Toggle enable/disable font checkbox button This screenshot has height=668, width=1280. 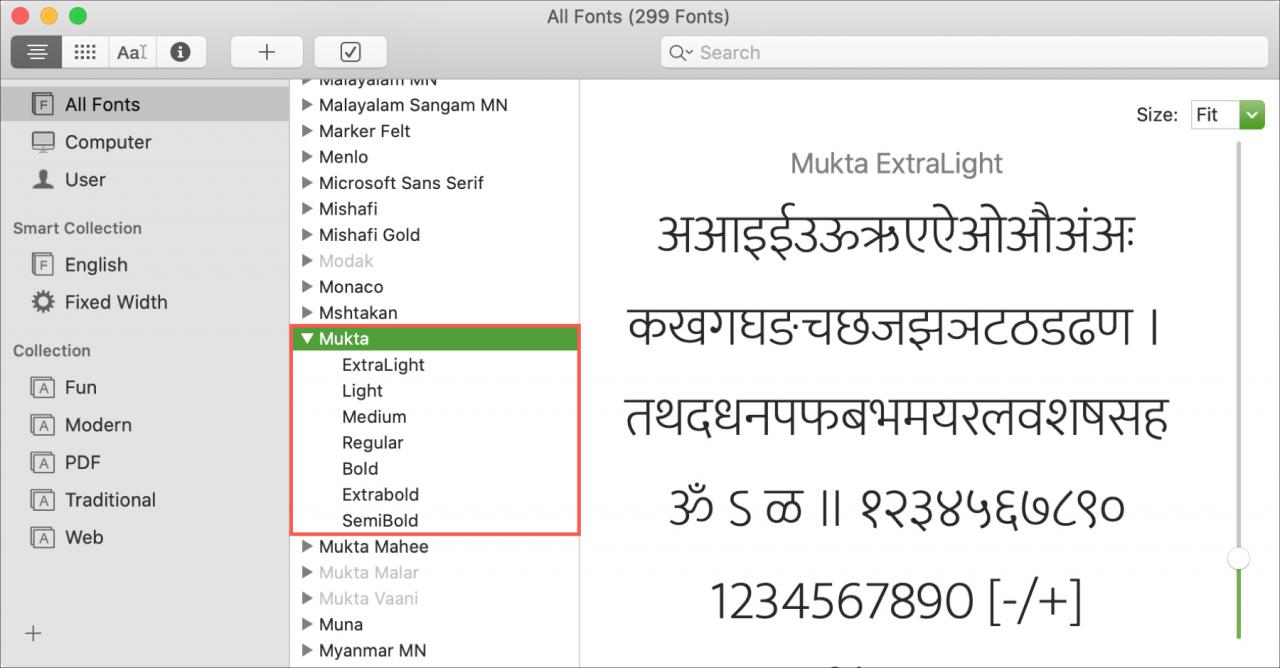(x=350, y=52)
